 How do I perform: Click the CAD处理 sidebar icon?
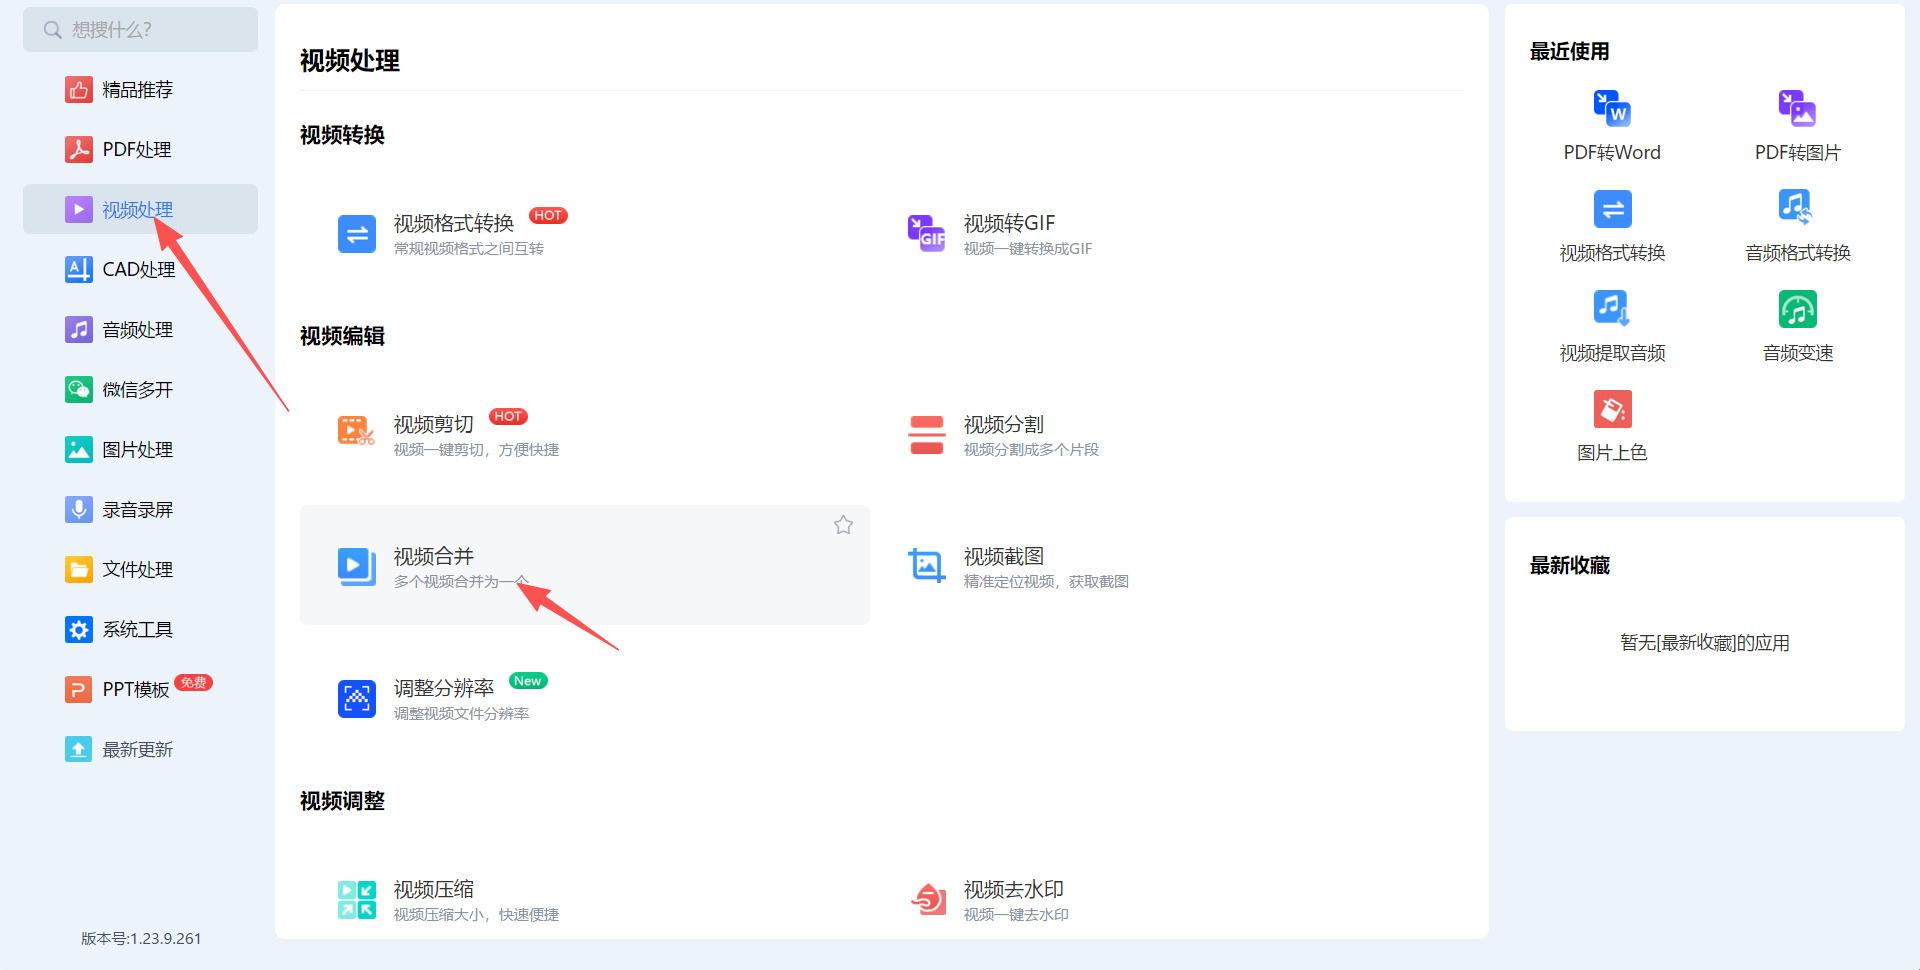point(78,270)
